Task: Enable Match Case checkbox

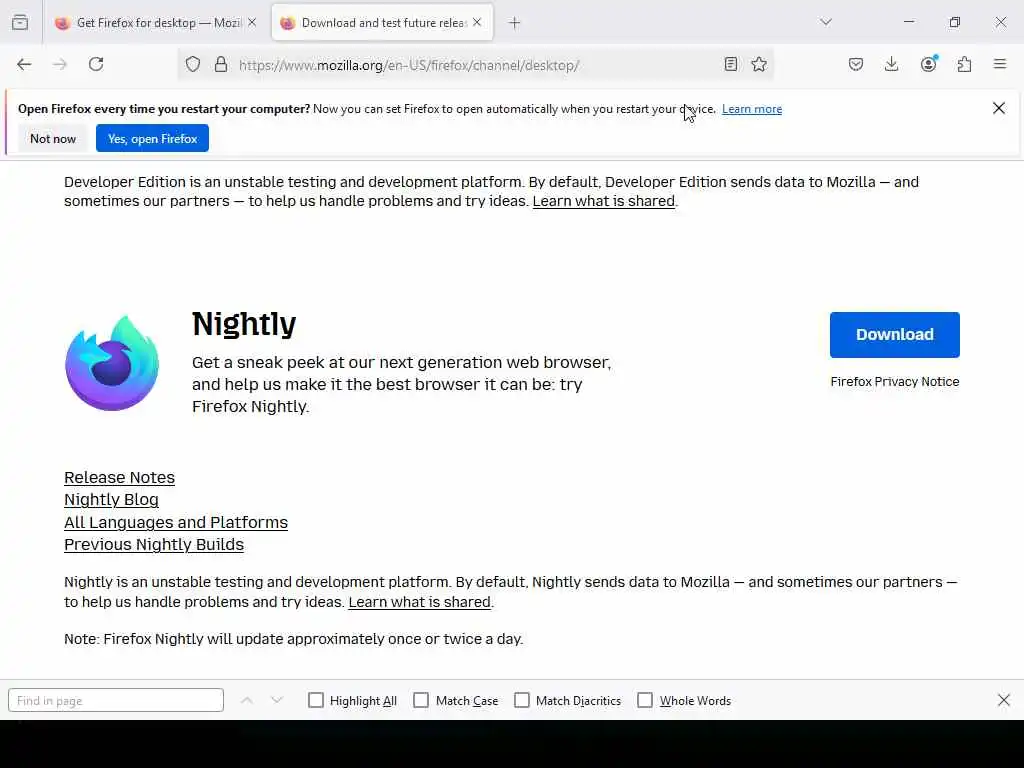Action: (x=421, y=700)
